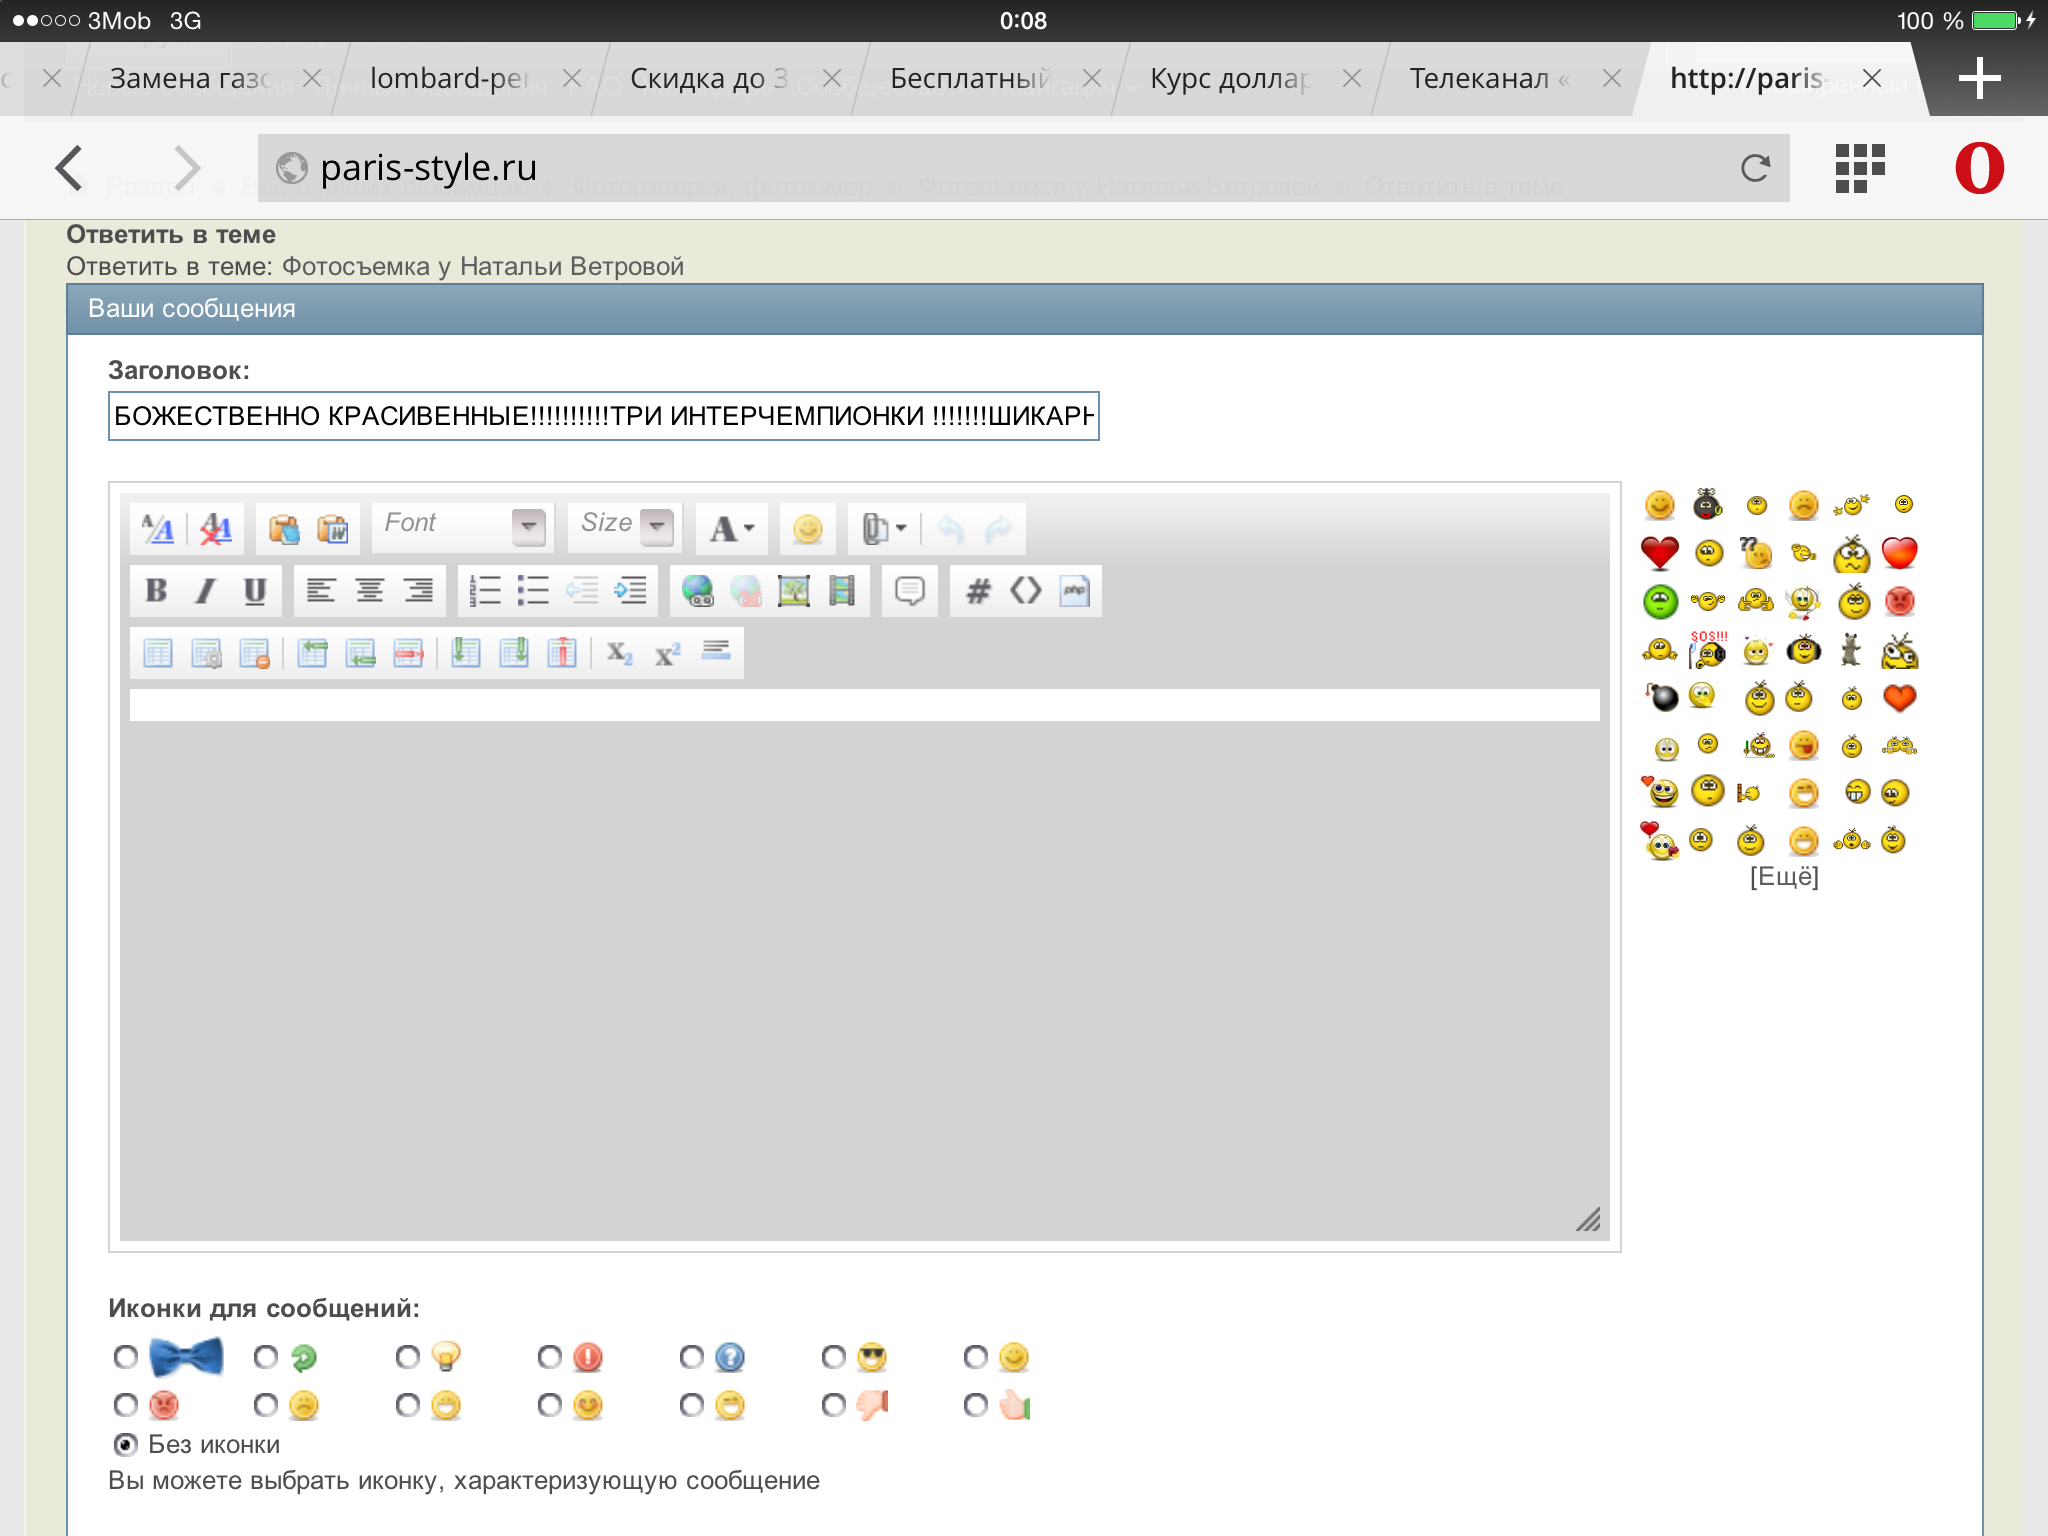Viewport: 2048px width, 1536px height.
Task: Insert a table in the editor
Action: pyautogui.click(x=158, y=653)
